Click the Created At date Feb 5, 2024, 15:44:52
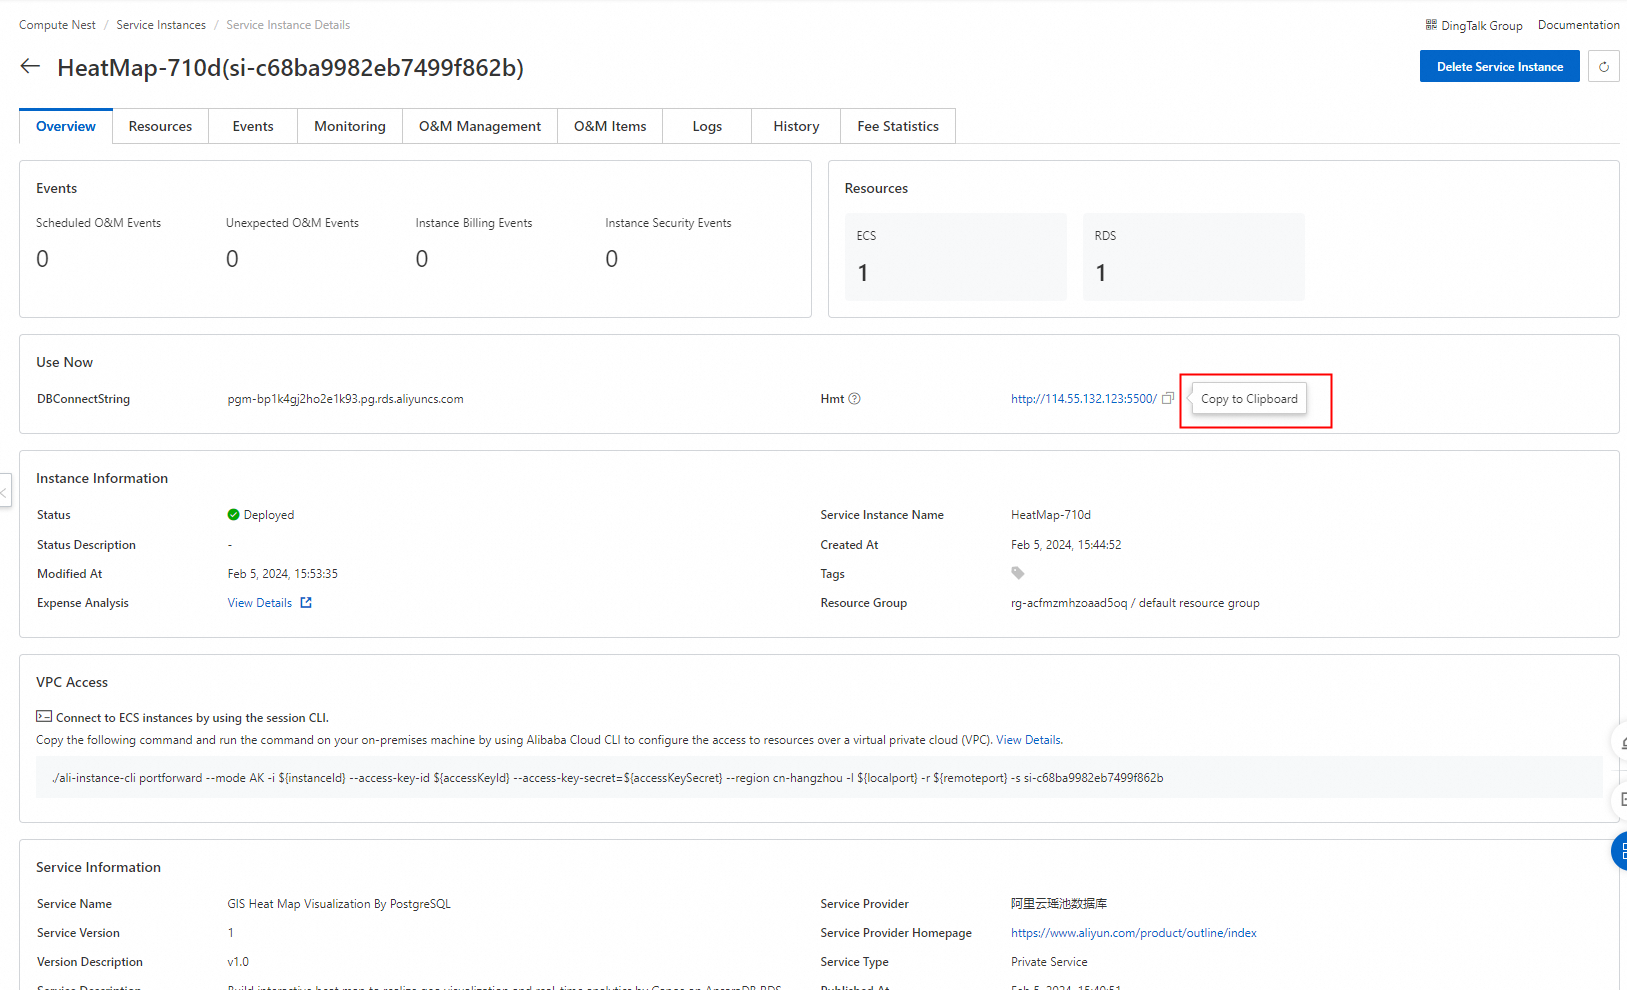Screen dimensions: 1627x990 (1066, 545)
